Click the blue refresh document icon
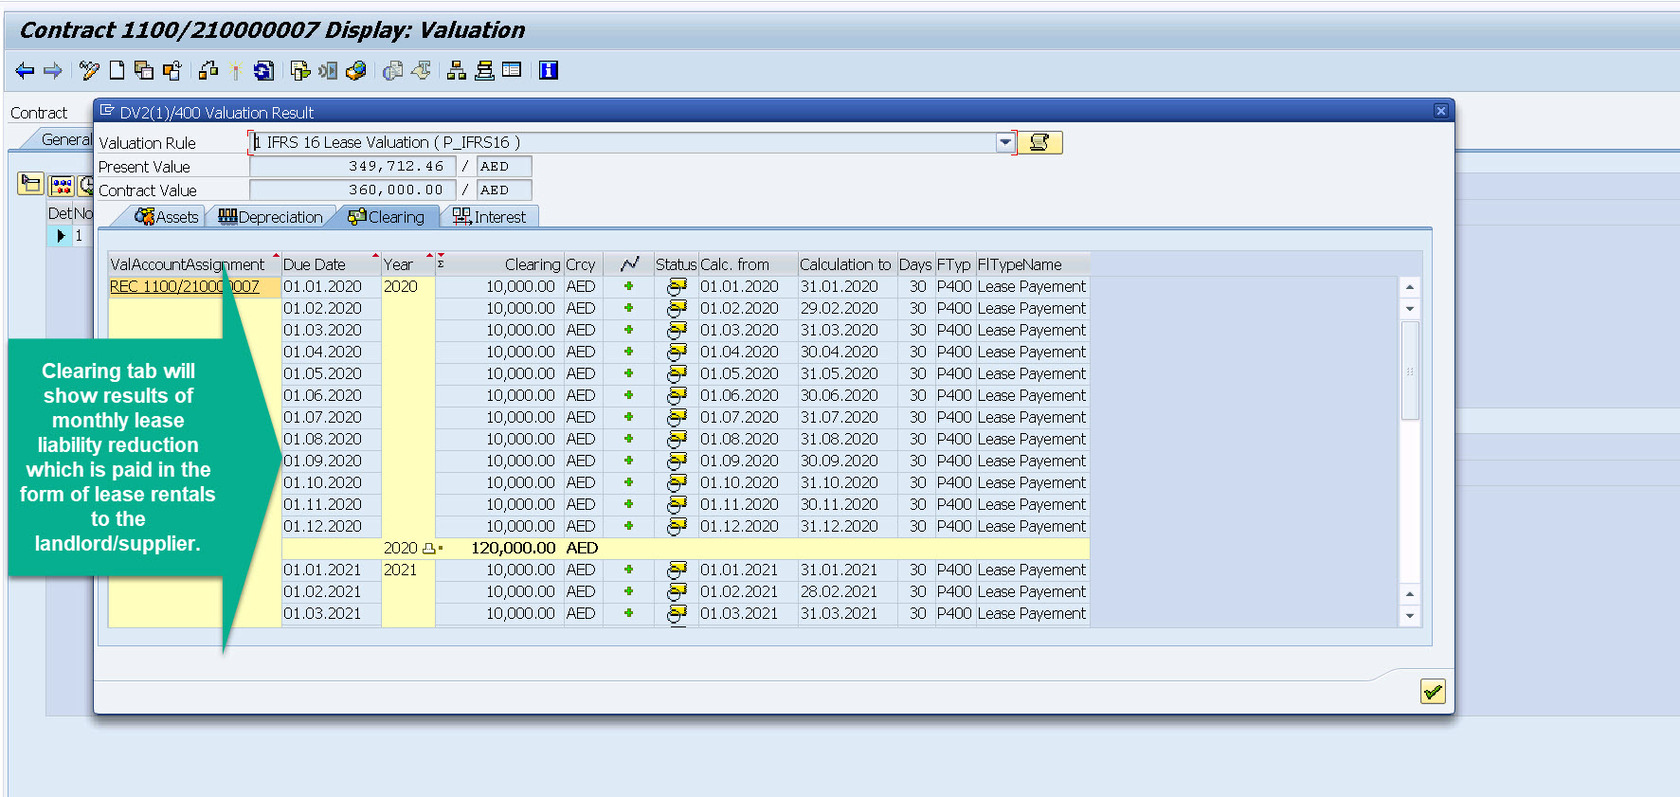 [264, 71]
